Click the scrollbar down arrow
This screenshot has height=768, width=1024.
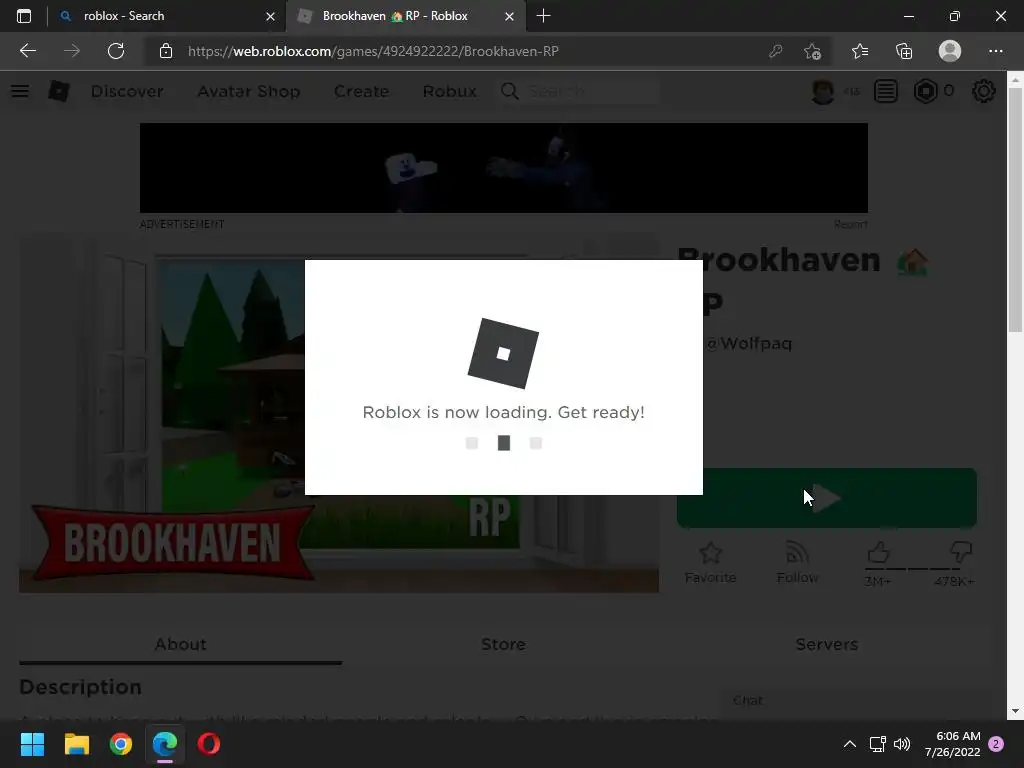tap(1015, 711)
